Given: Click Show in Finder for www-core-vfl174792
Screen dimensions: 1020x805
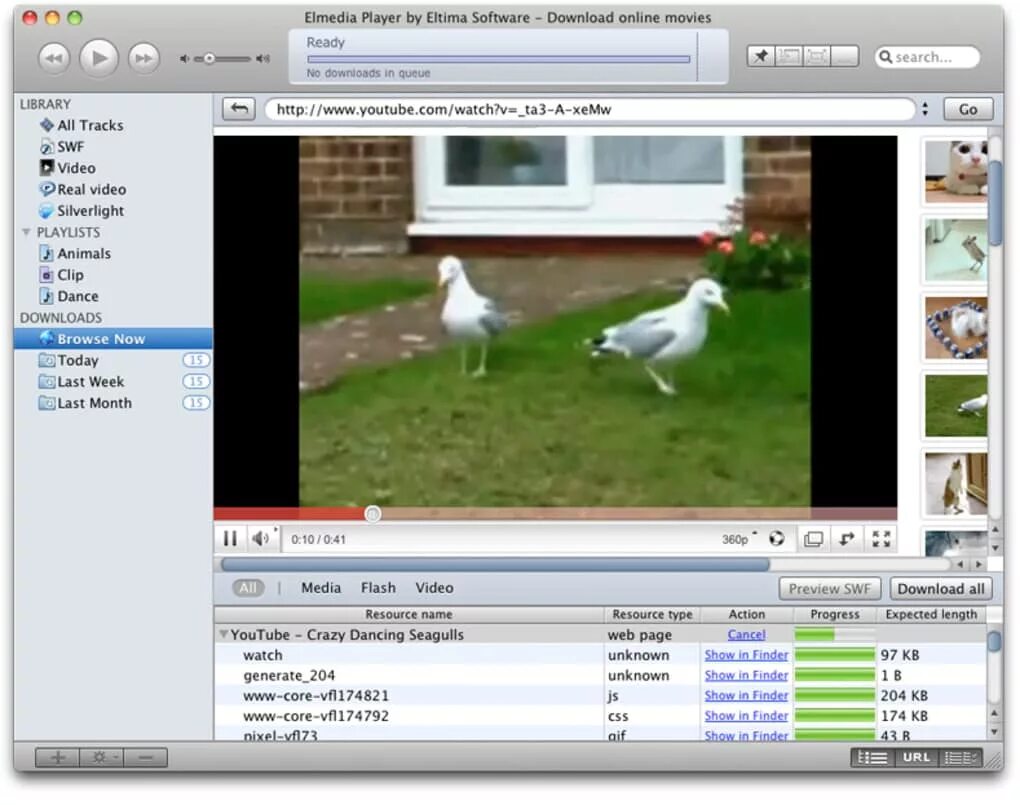Looking at the screenshot, I should pyautogui.click(x=746, y=716).
